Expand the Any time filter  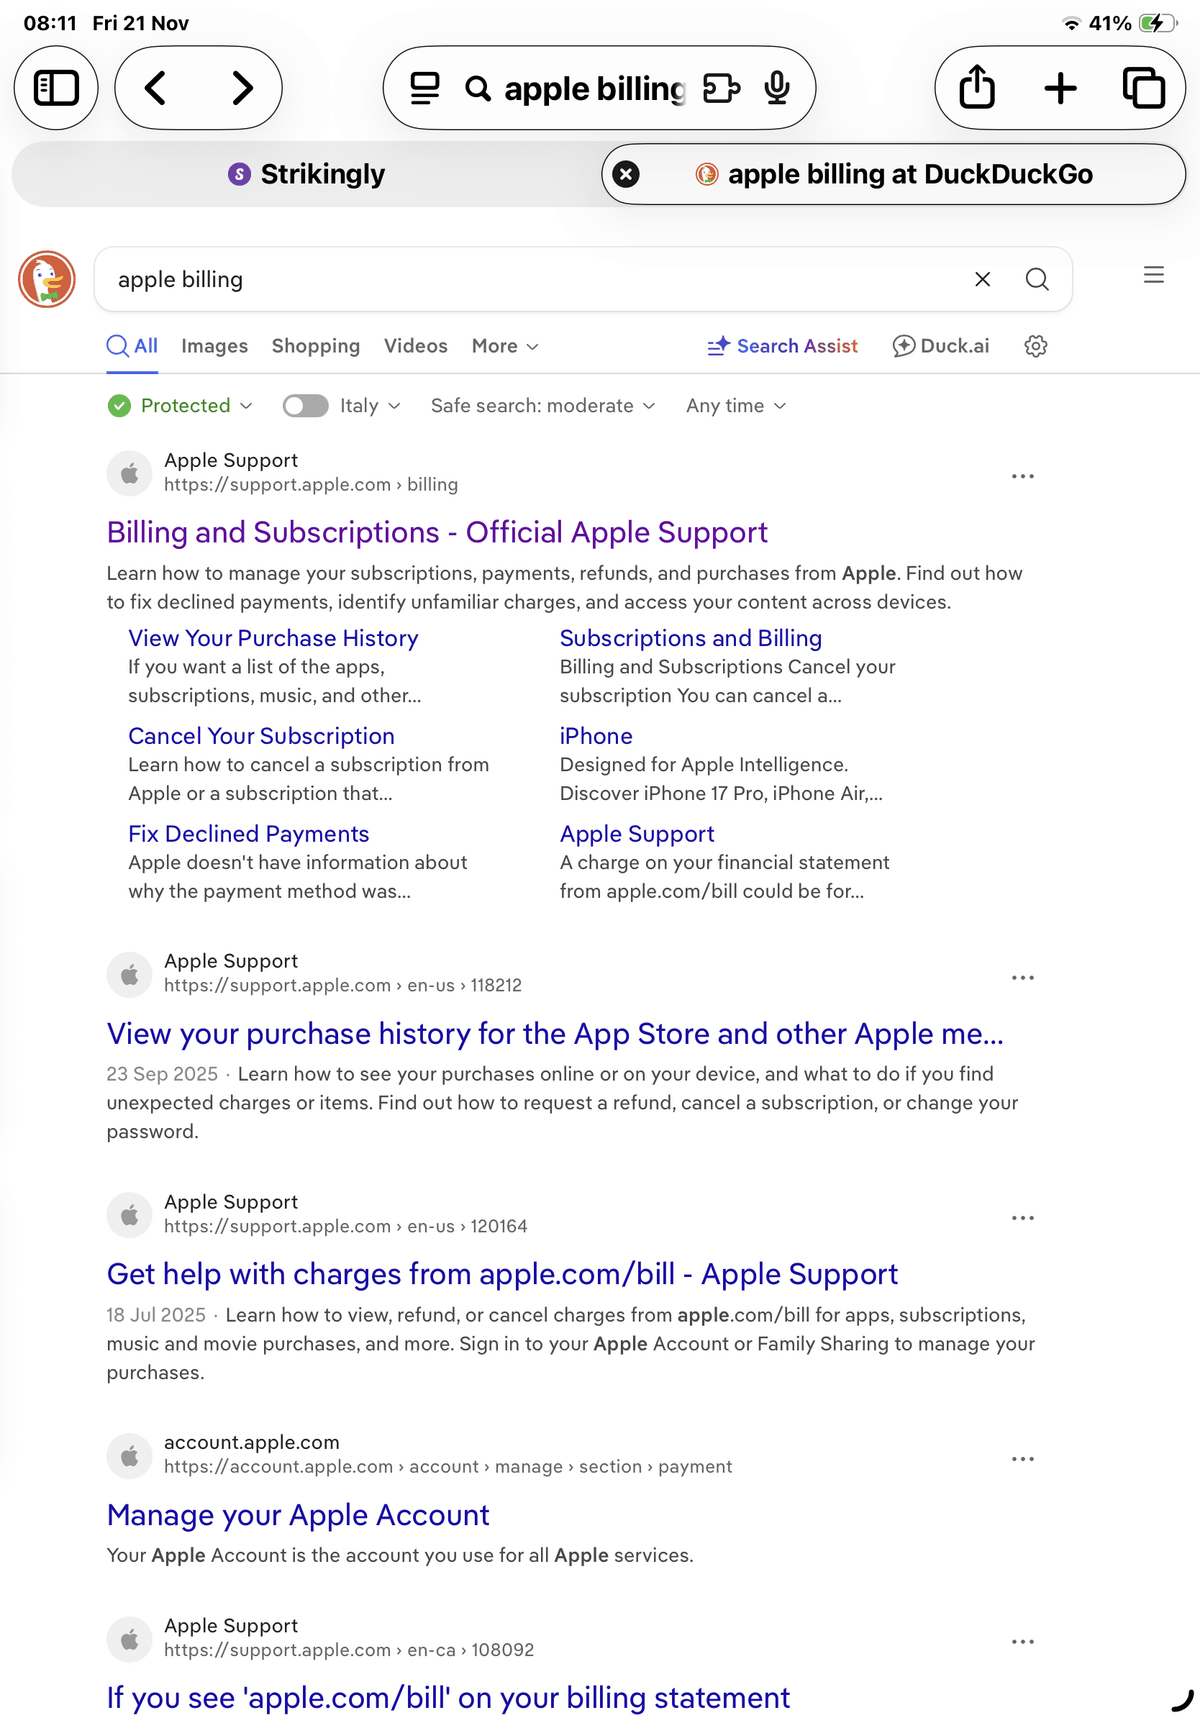[735, 406]
